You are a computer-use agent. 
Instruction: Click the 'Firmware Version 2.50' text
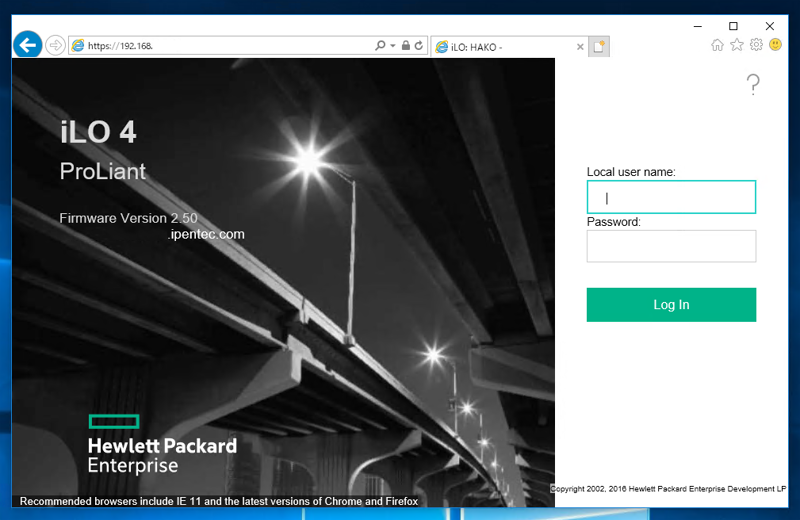[128, 218]
